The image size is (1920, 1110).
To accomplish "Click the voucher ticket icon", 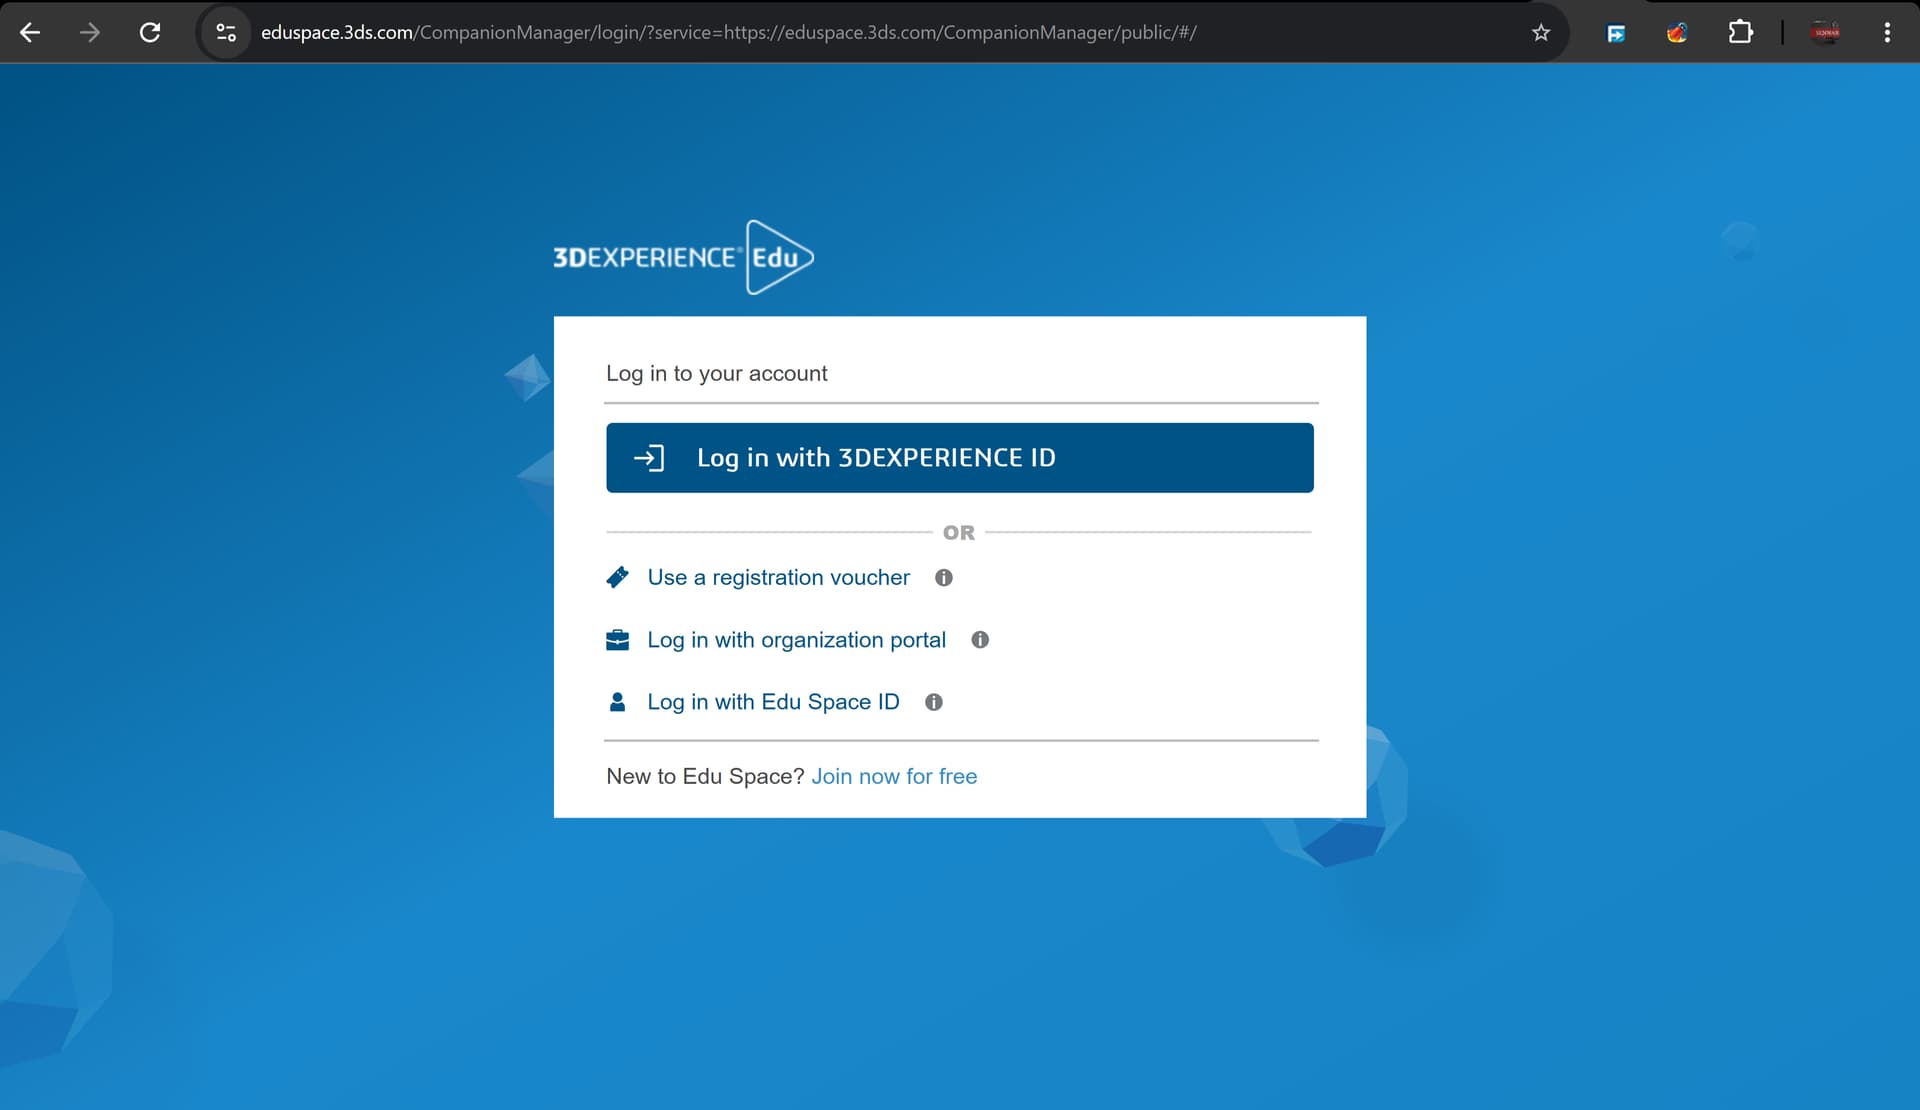I will pyautogui.click(x=618, y=578).
